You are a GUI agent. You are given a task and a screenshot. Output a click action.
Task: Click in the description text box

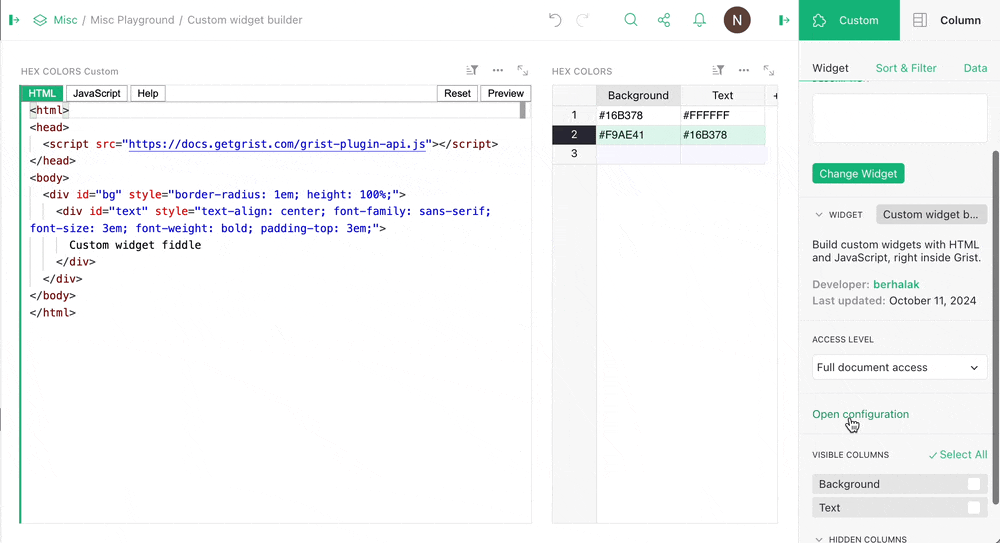(x=899, y=118)
